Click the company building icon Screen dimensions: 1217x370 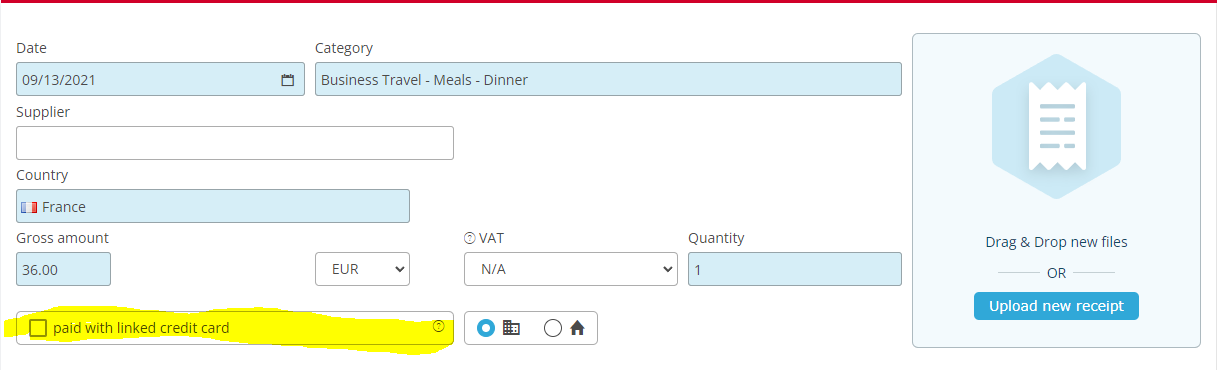(x=511, y=328)
